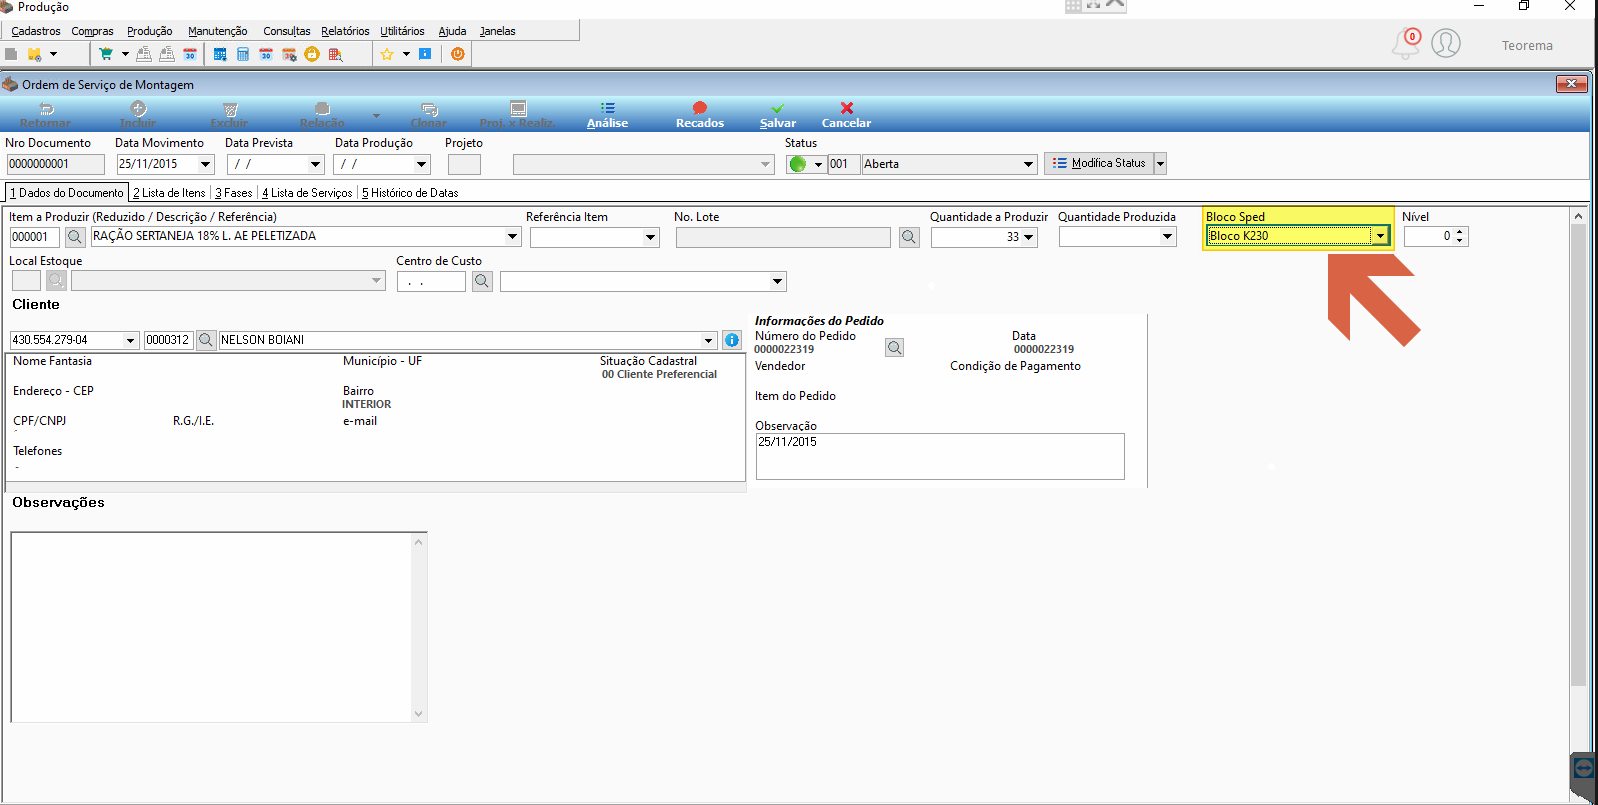Click the Centro de Custo search magnifier
1598x805 pixels.
482,281
